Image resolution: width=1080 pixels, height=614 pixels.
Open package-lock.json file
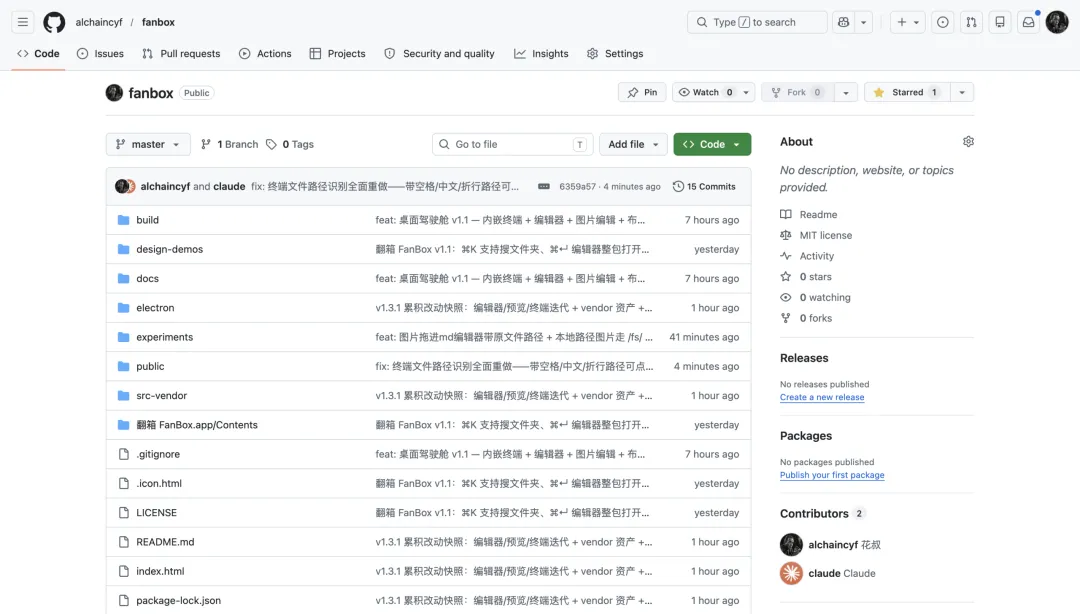click(x=178, y=600)
